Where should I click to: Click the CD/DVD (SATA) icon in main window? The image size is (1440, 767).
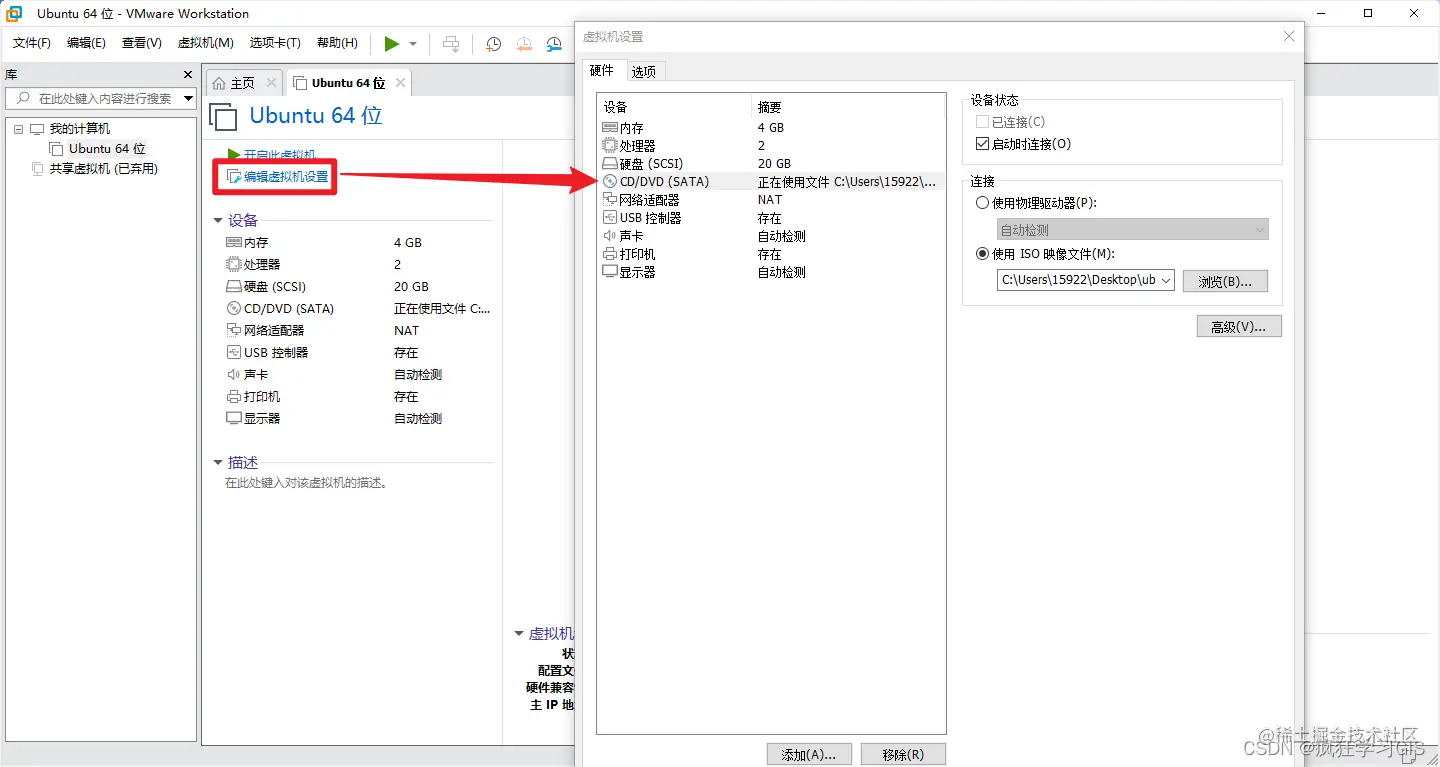233,308
